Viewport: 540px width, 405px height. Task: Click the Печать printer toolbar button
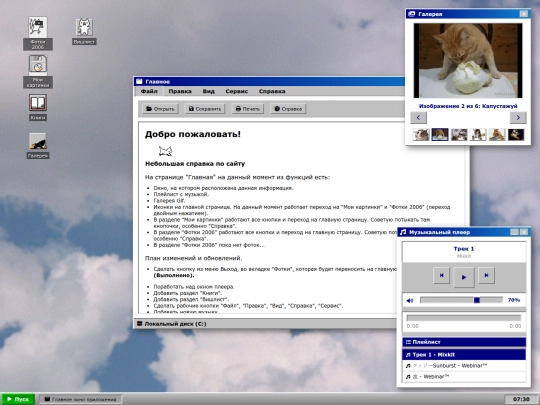click(x=248, y=109)
